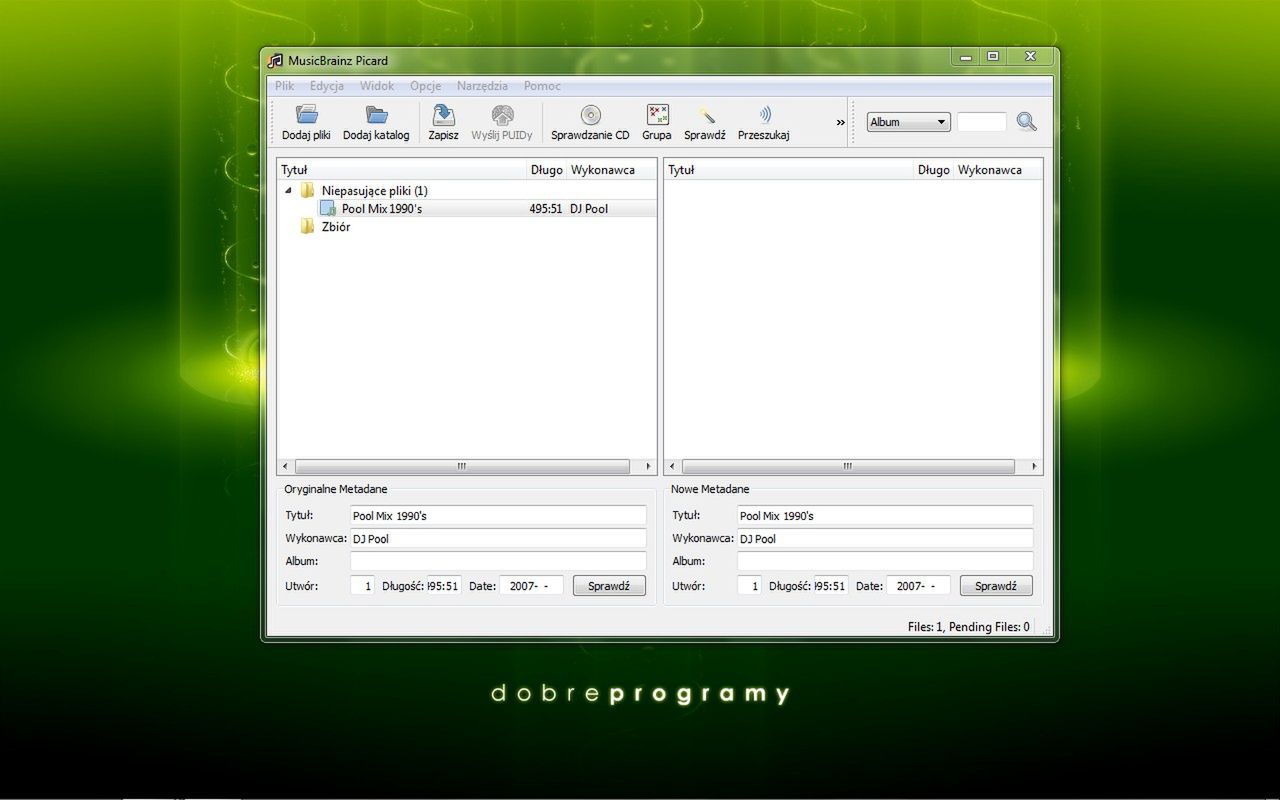
Task: Expand the toolbar overflow chevron
Action: (840, 122)
